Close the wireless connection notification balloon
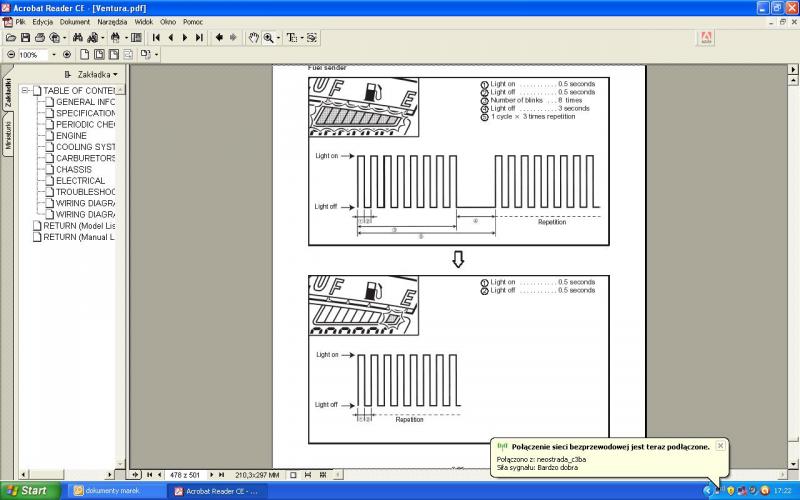This screenshot has width=800, height=500. 720,446
